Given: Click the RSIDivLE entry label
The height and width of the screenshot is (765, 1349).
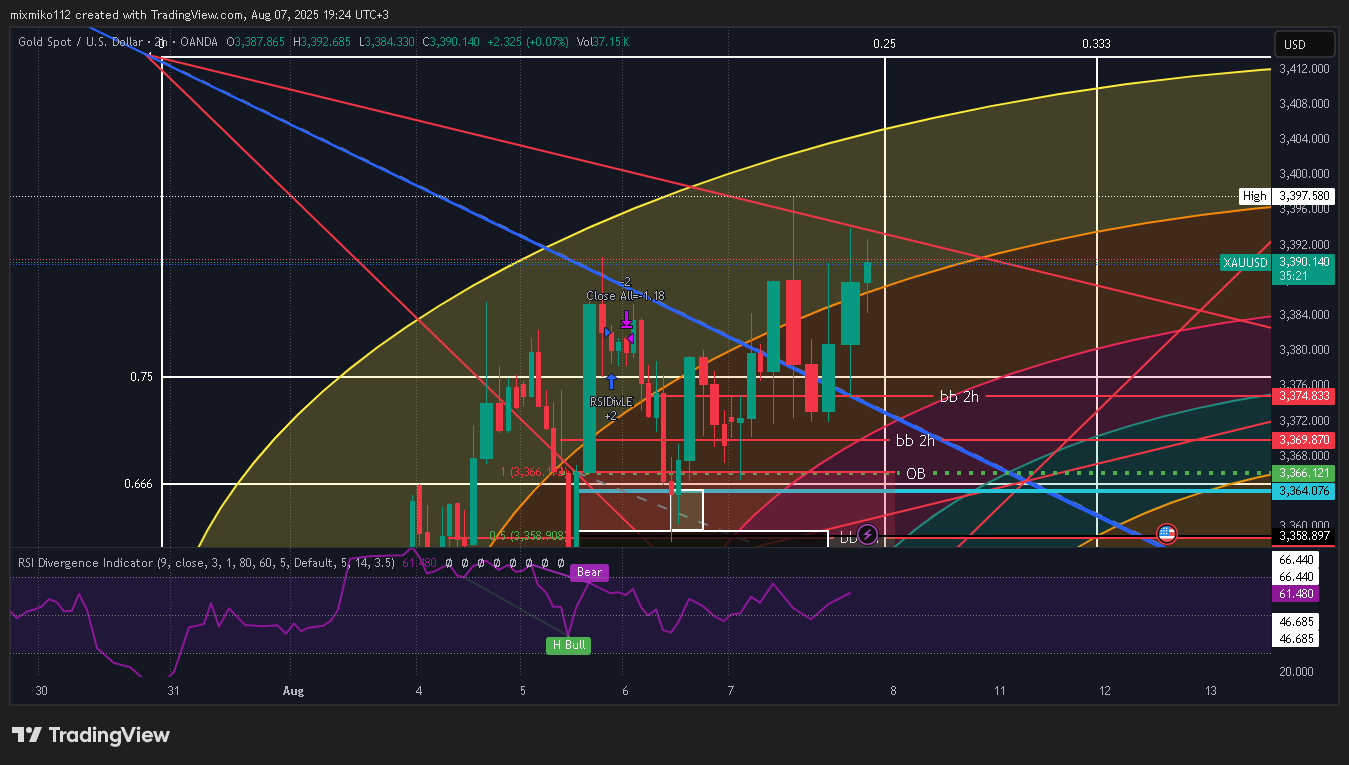Looking at the screenshot, I should pos(611,401).
